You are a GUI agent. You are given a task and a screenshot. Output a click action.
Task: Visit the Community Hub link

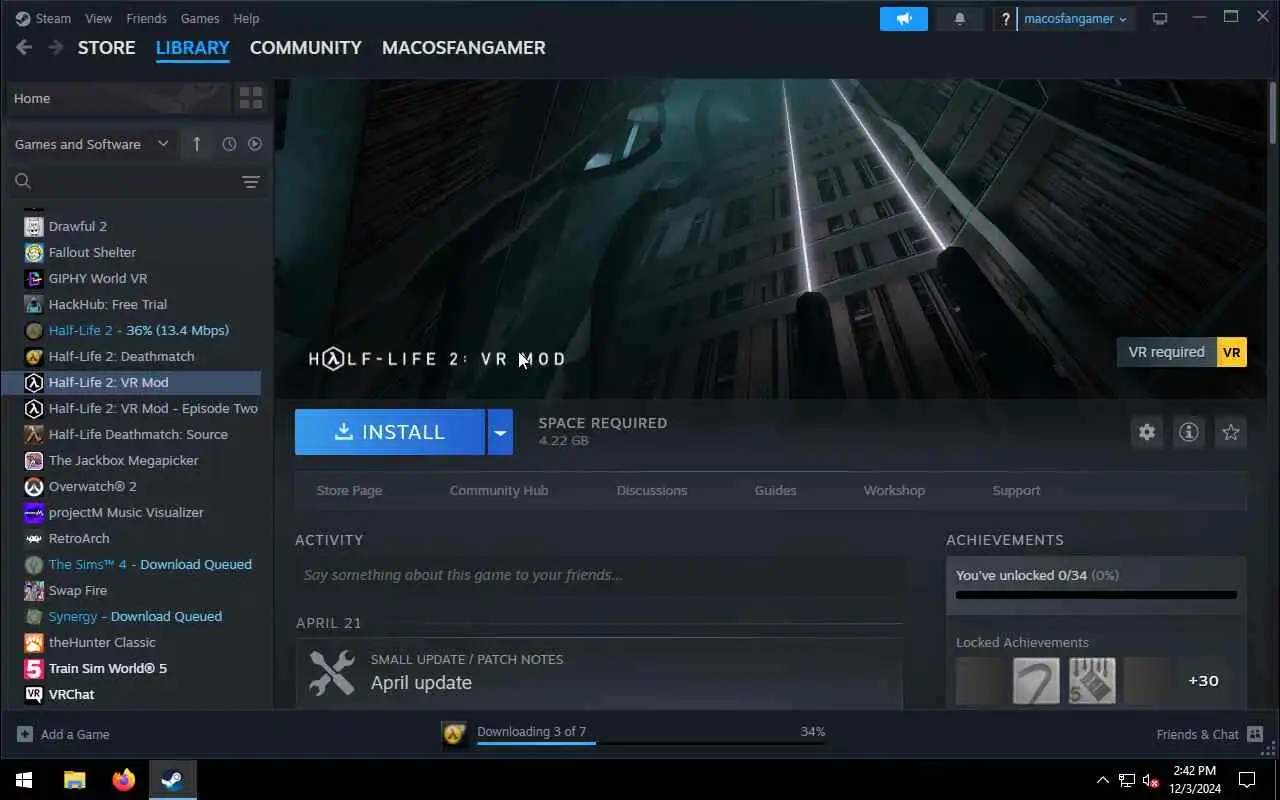coord(499,490)
